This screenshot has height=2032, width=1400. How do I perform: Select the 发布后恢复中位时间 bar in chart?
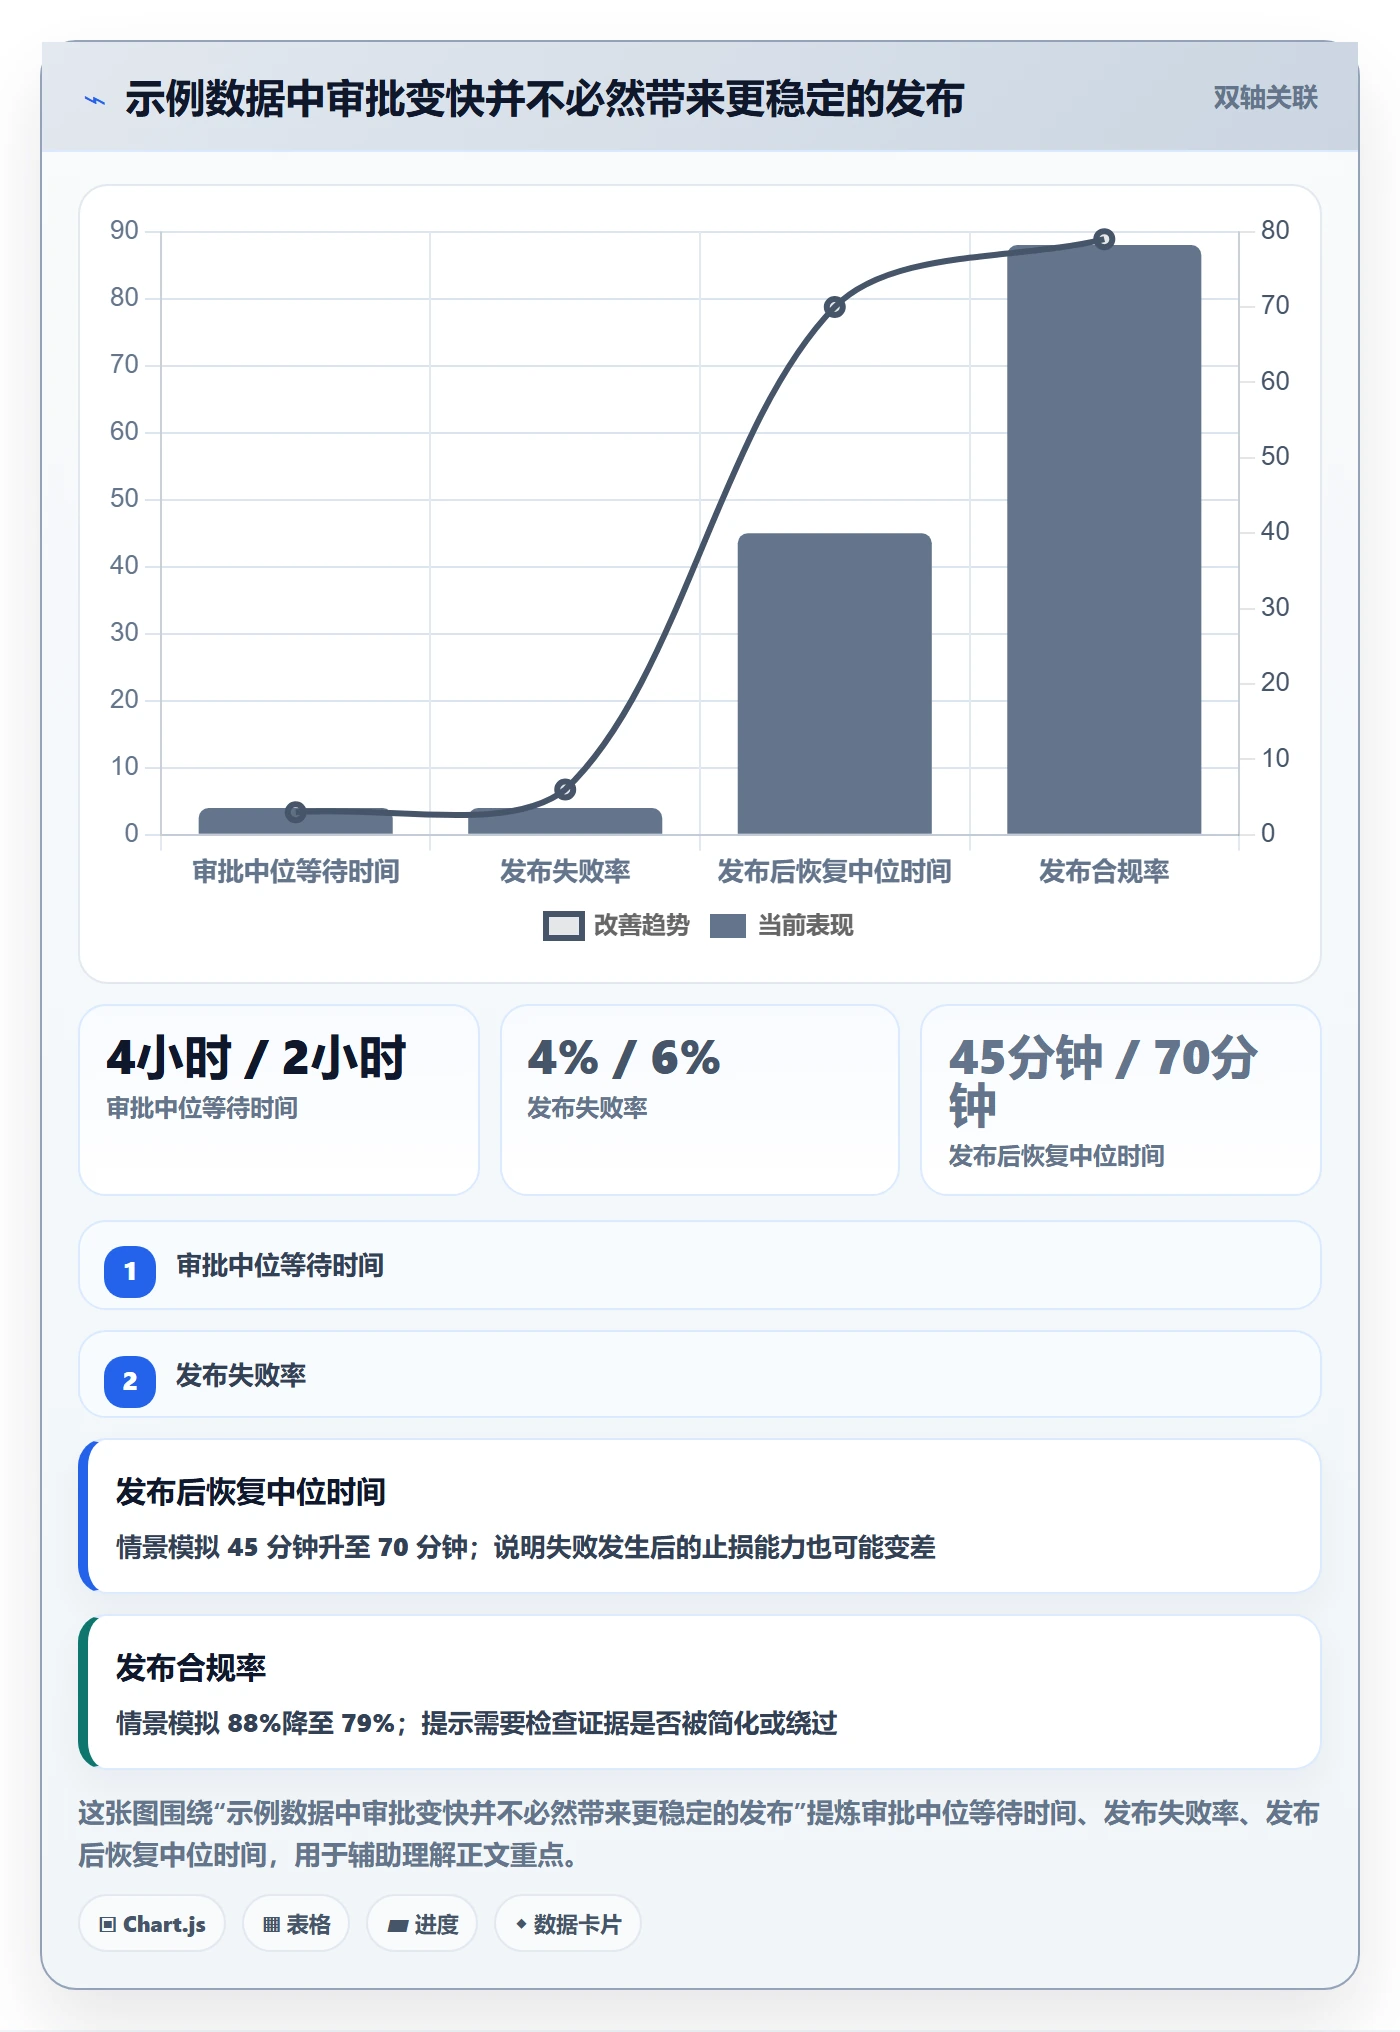[x=834, y=683]
